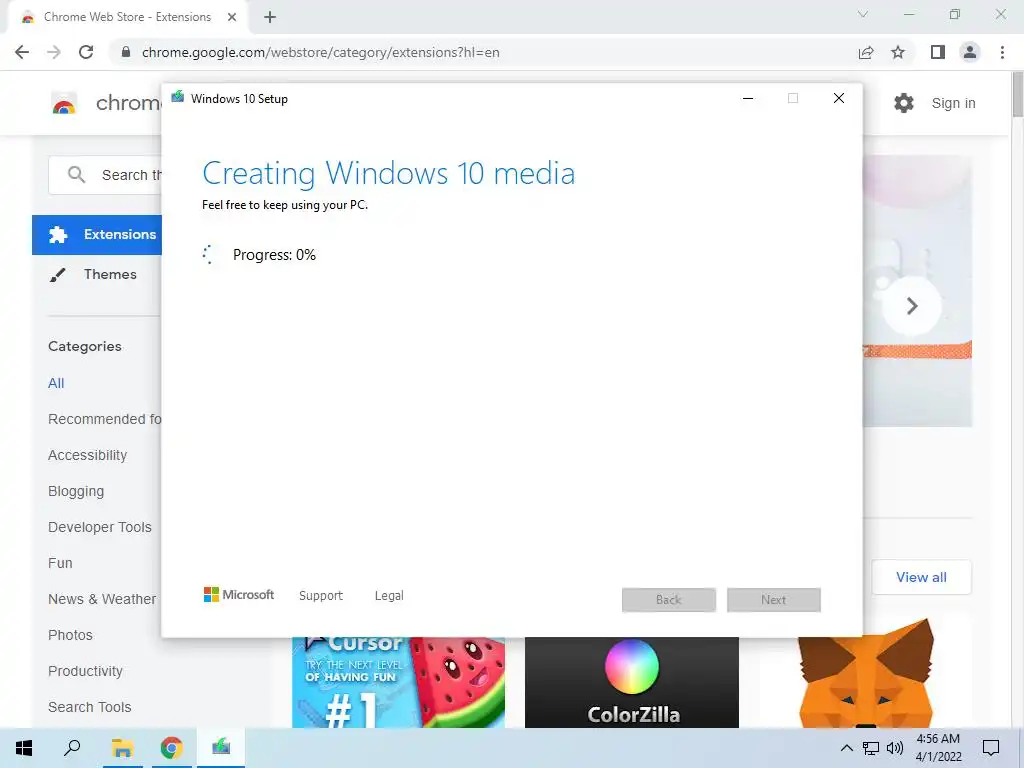The width and height of the screenshot is (1024, 768).
Task: Bookmark this tab with the star icon
Action: tap(898, 52)
